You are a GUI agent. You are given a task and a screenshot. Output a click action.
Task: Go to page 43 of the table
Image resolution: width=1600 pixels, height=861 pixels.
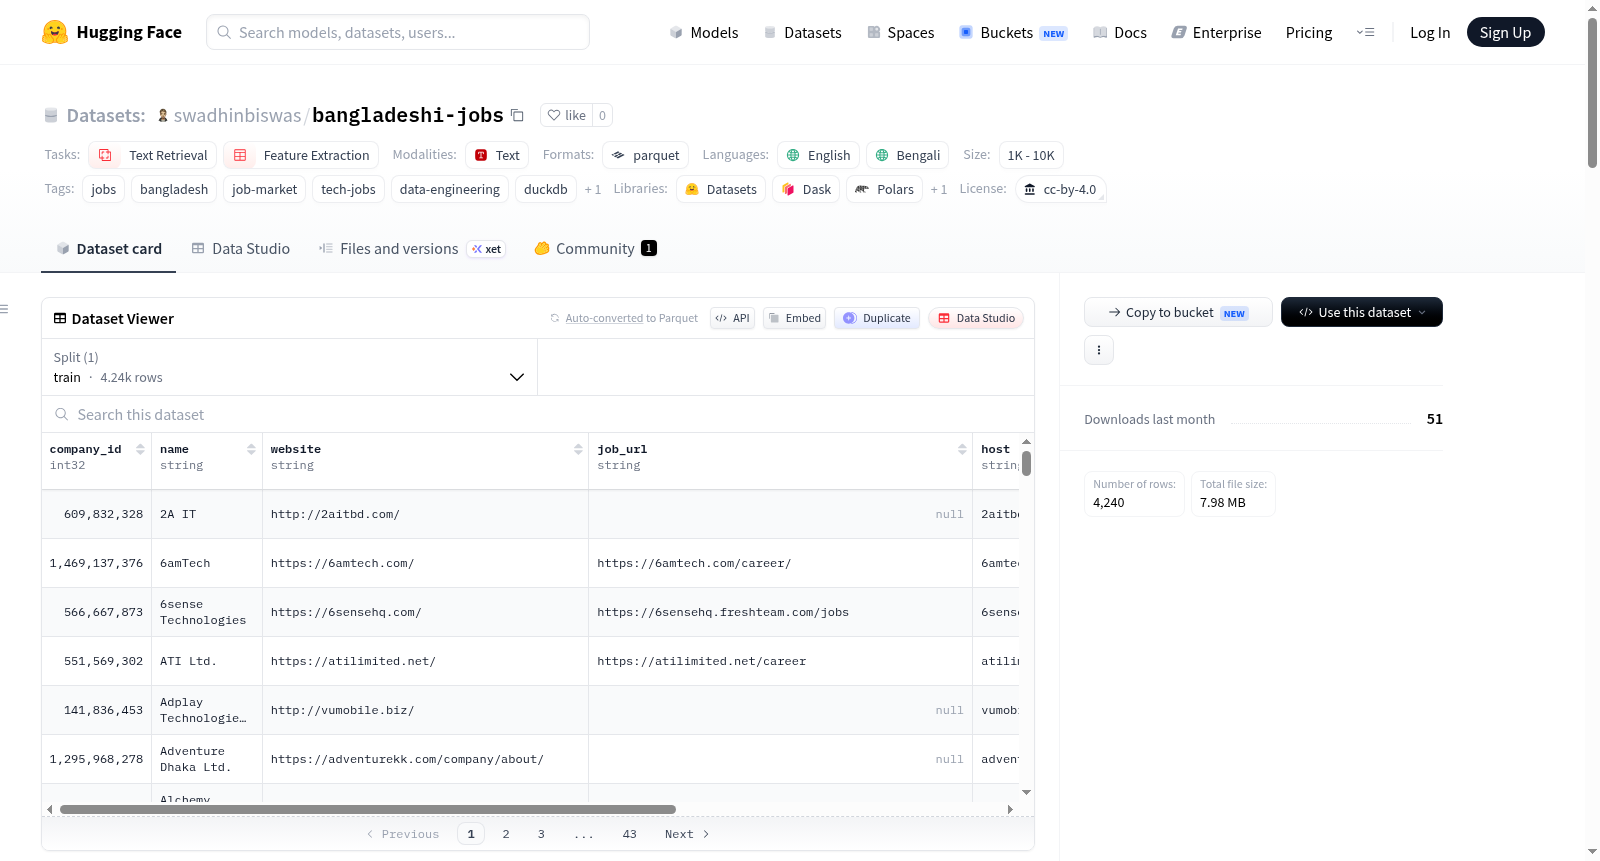pyautogui.click(x=630, y=834)
